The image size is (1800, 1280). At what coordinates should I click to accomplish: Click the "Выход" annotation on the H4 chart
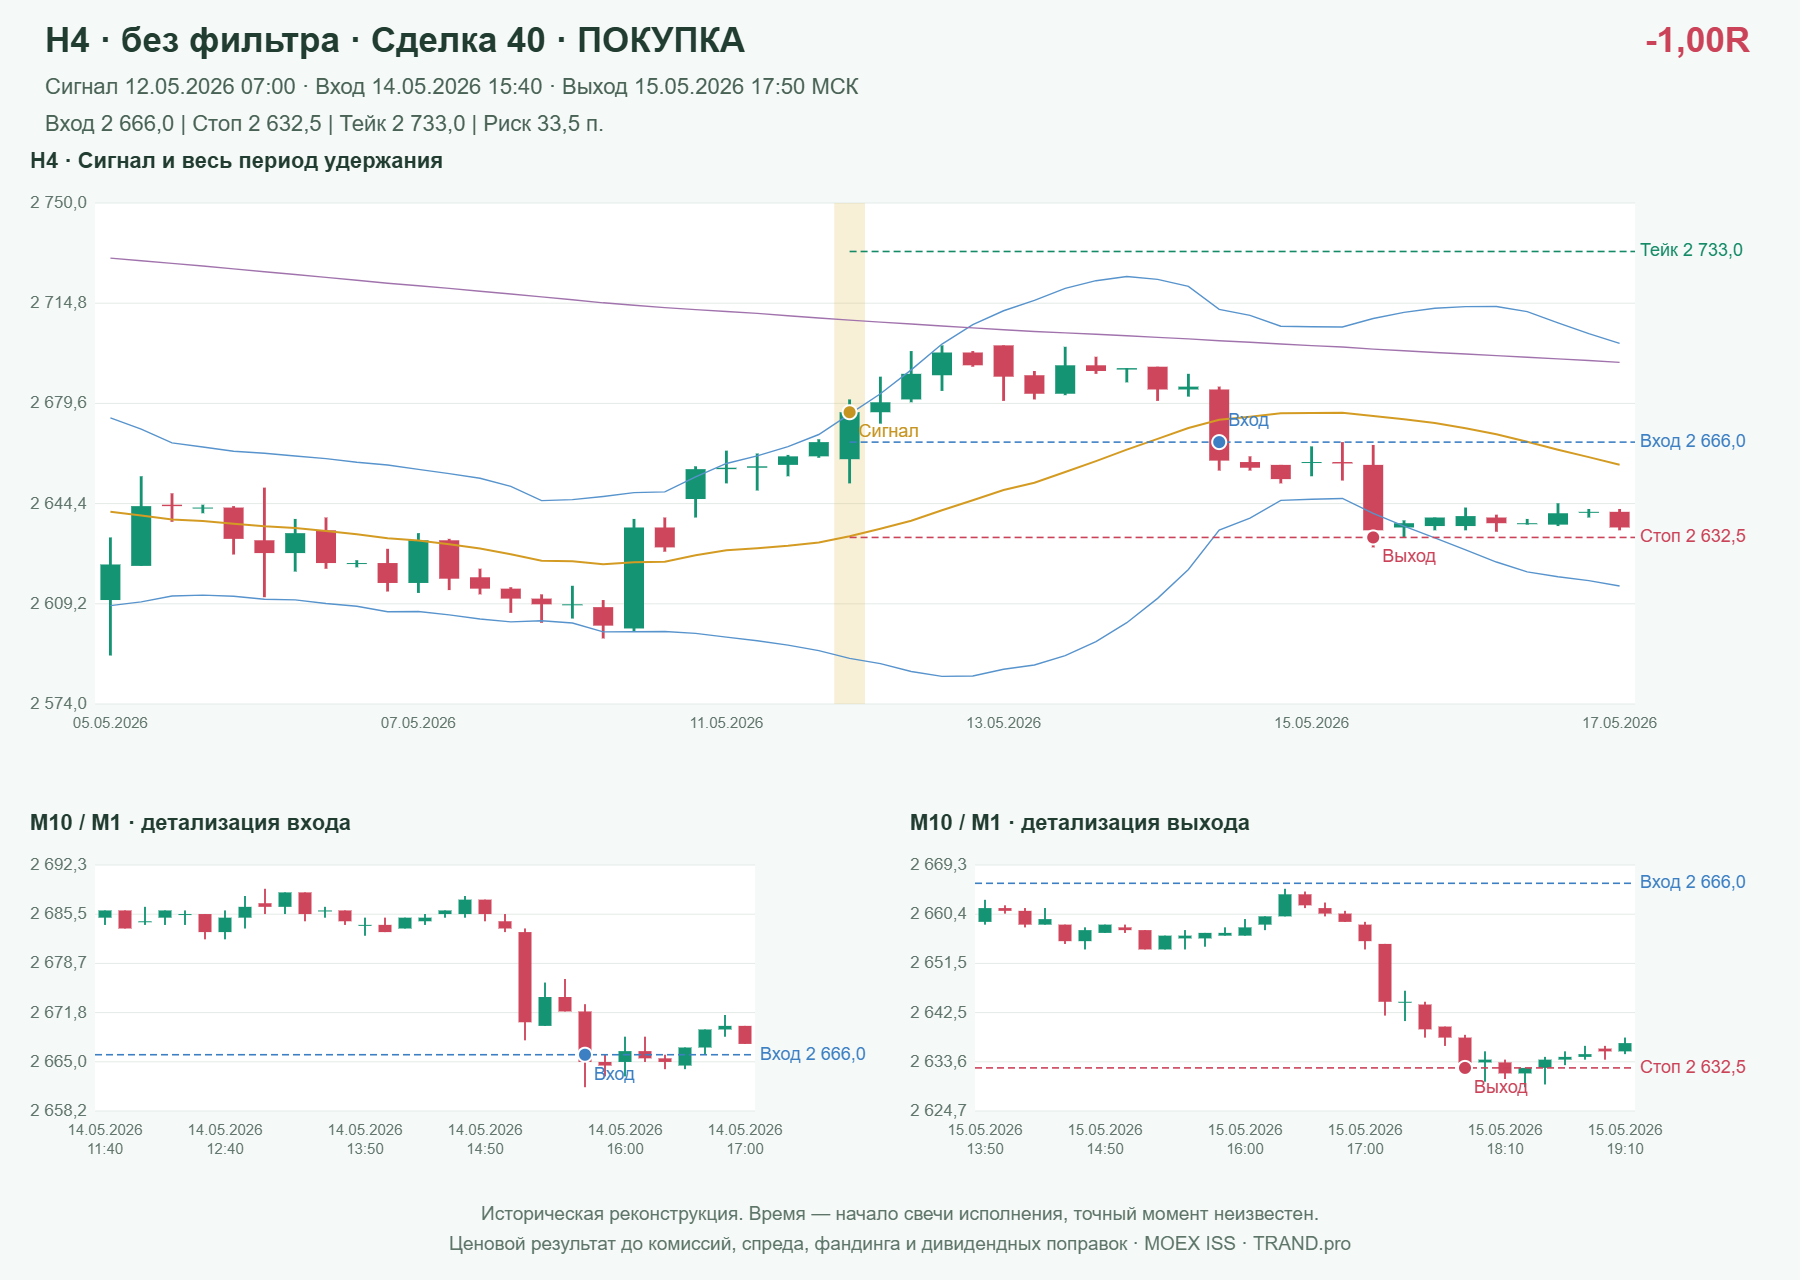1409,556
